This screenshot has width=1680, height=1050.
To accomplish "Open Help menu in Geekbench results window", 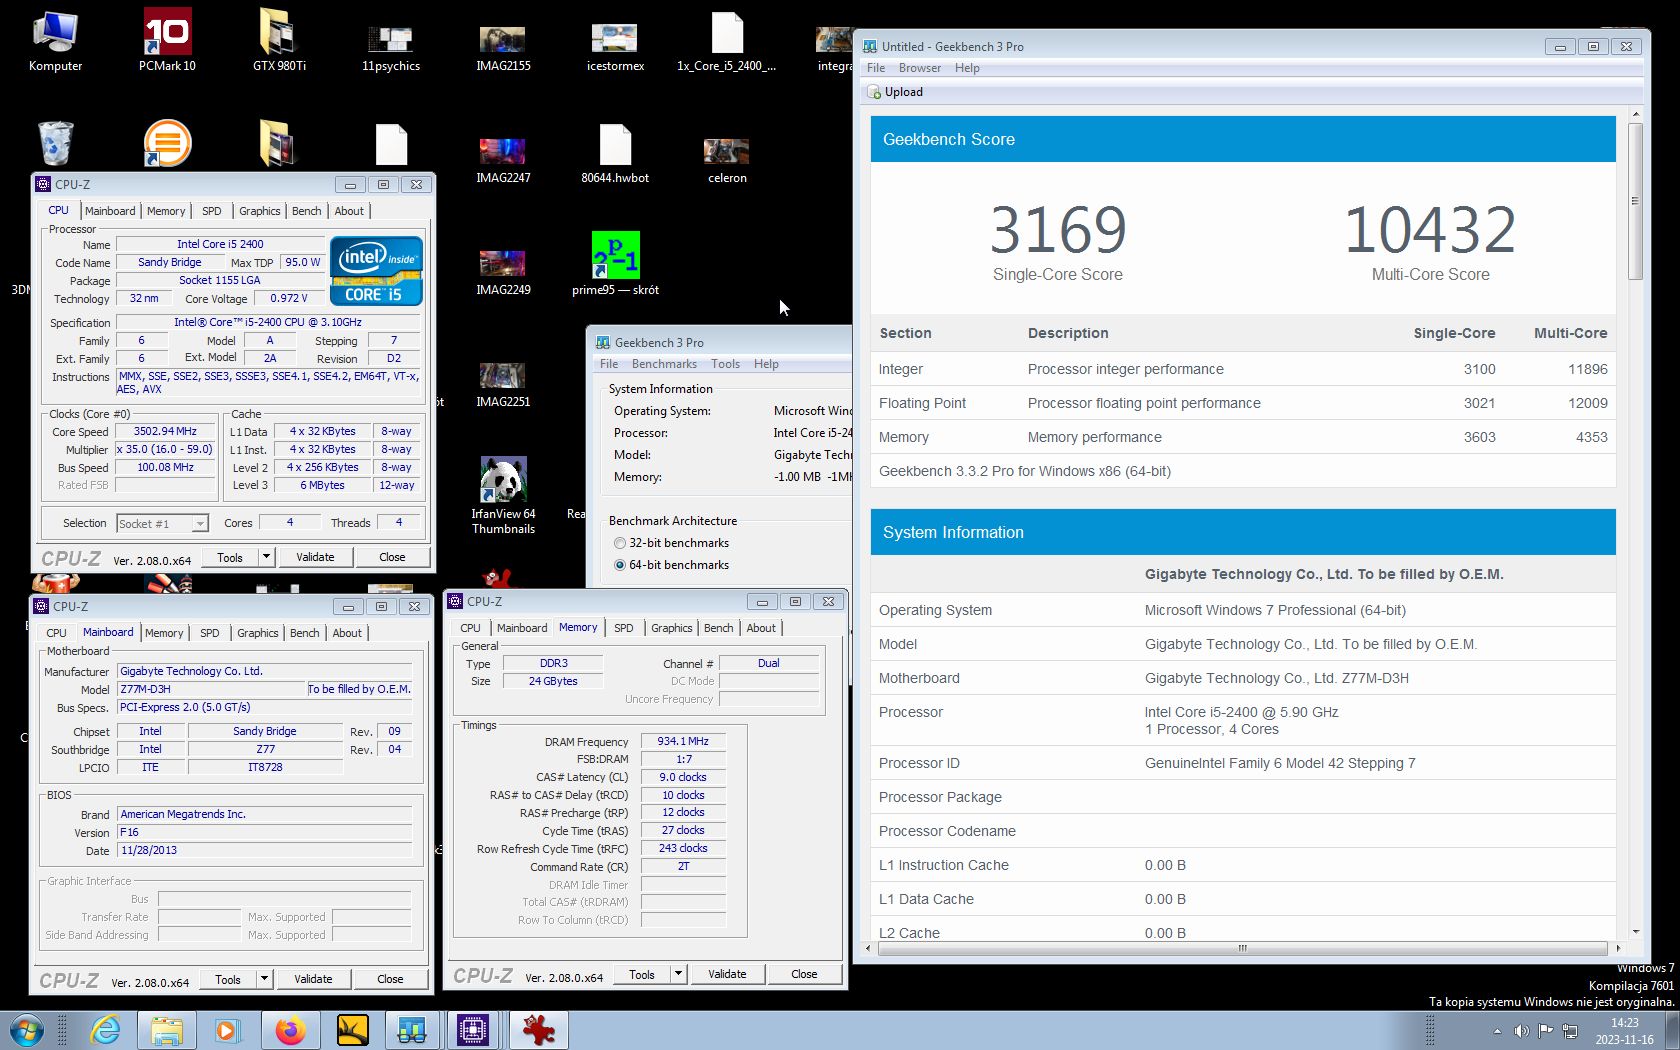I will coord(967,68).
